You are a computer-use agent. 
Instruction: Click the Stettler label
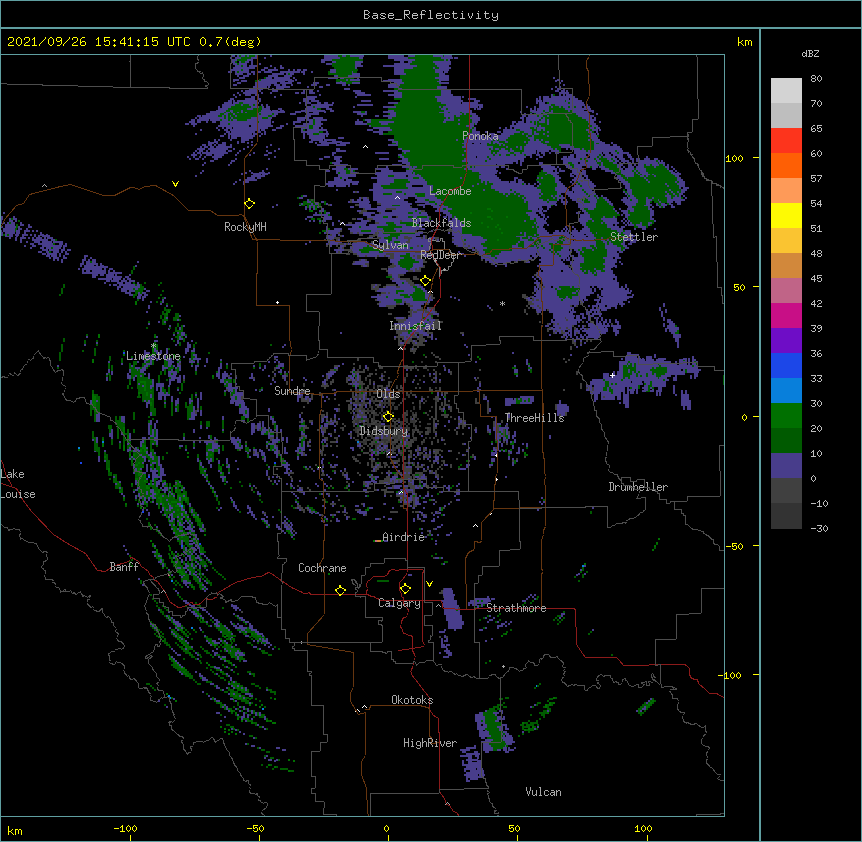click(x=634, y=237)
